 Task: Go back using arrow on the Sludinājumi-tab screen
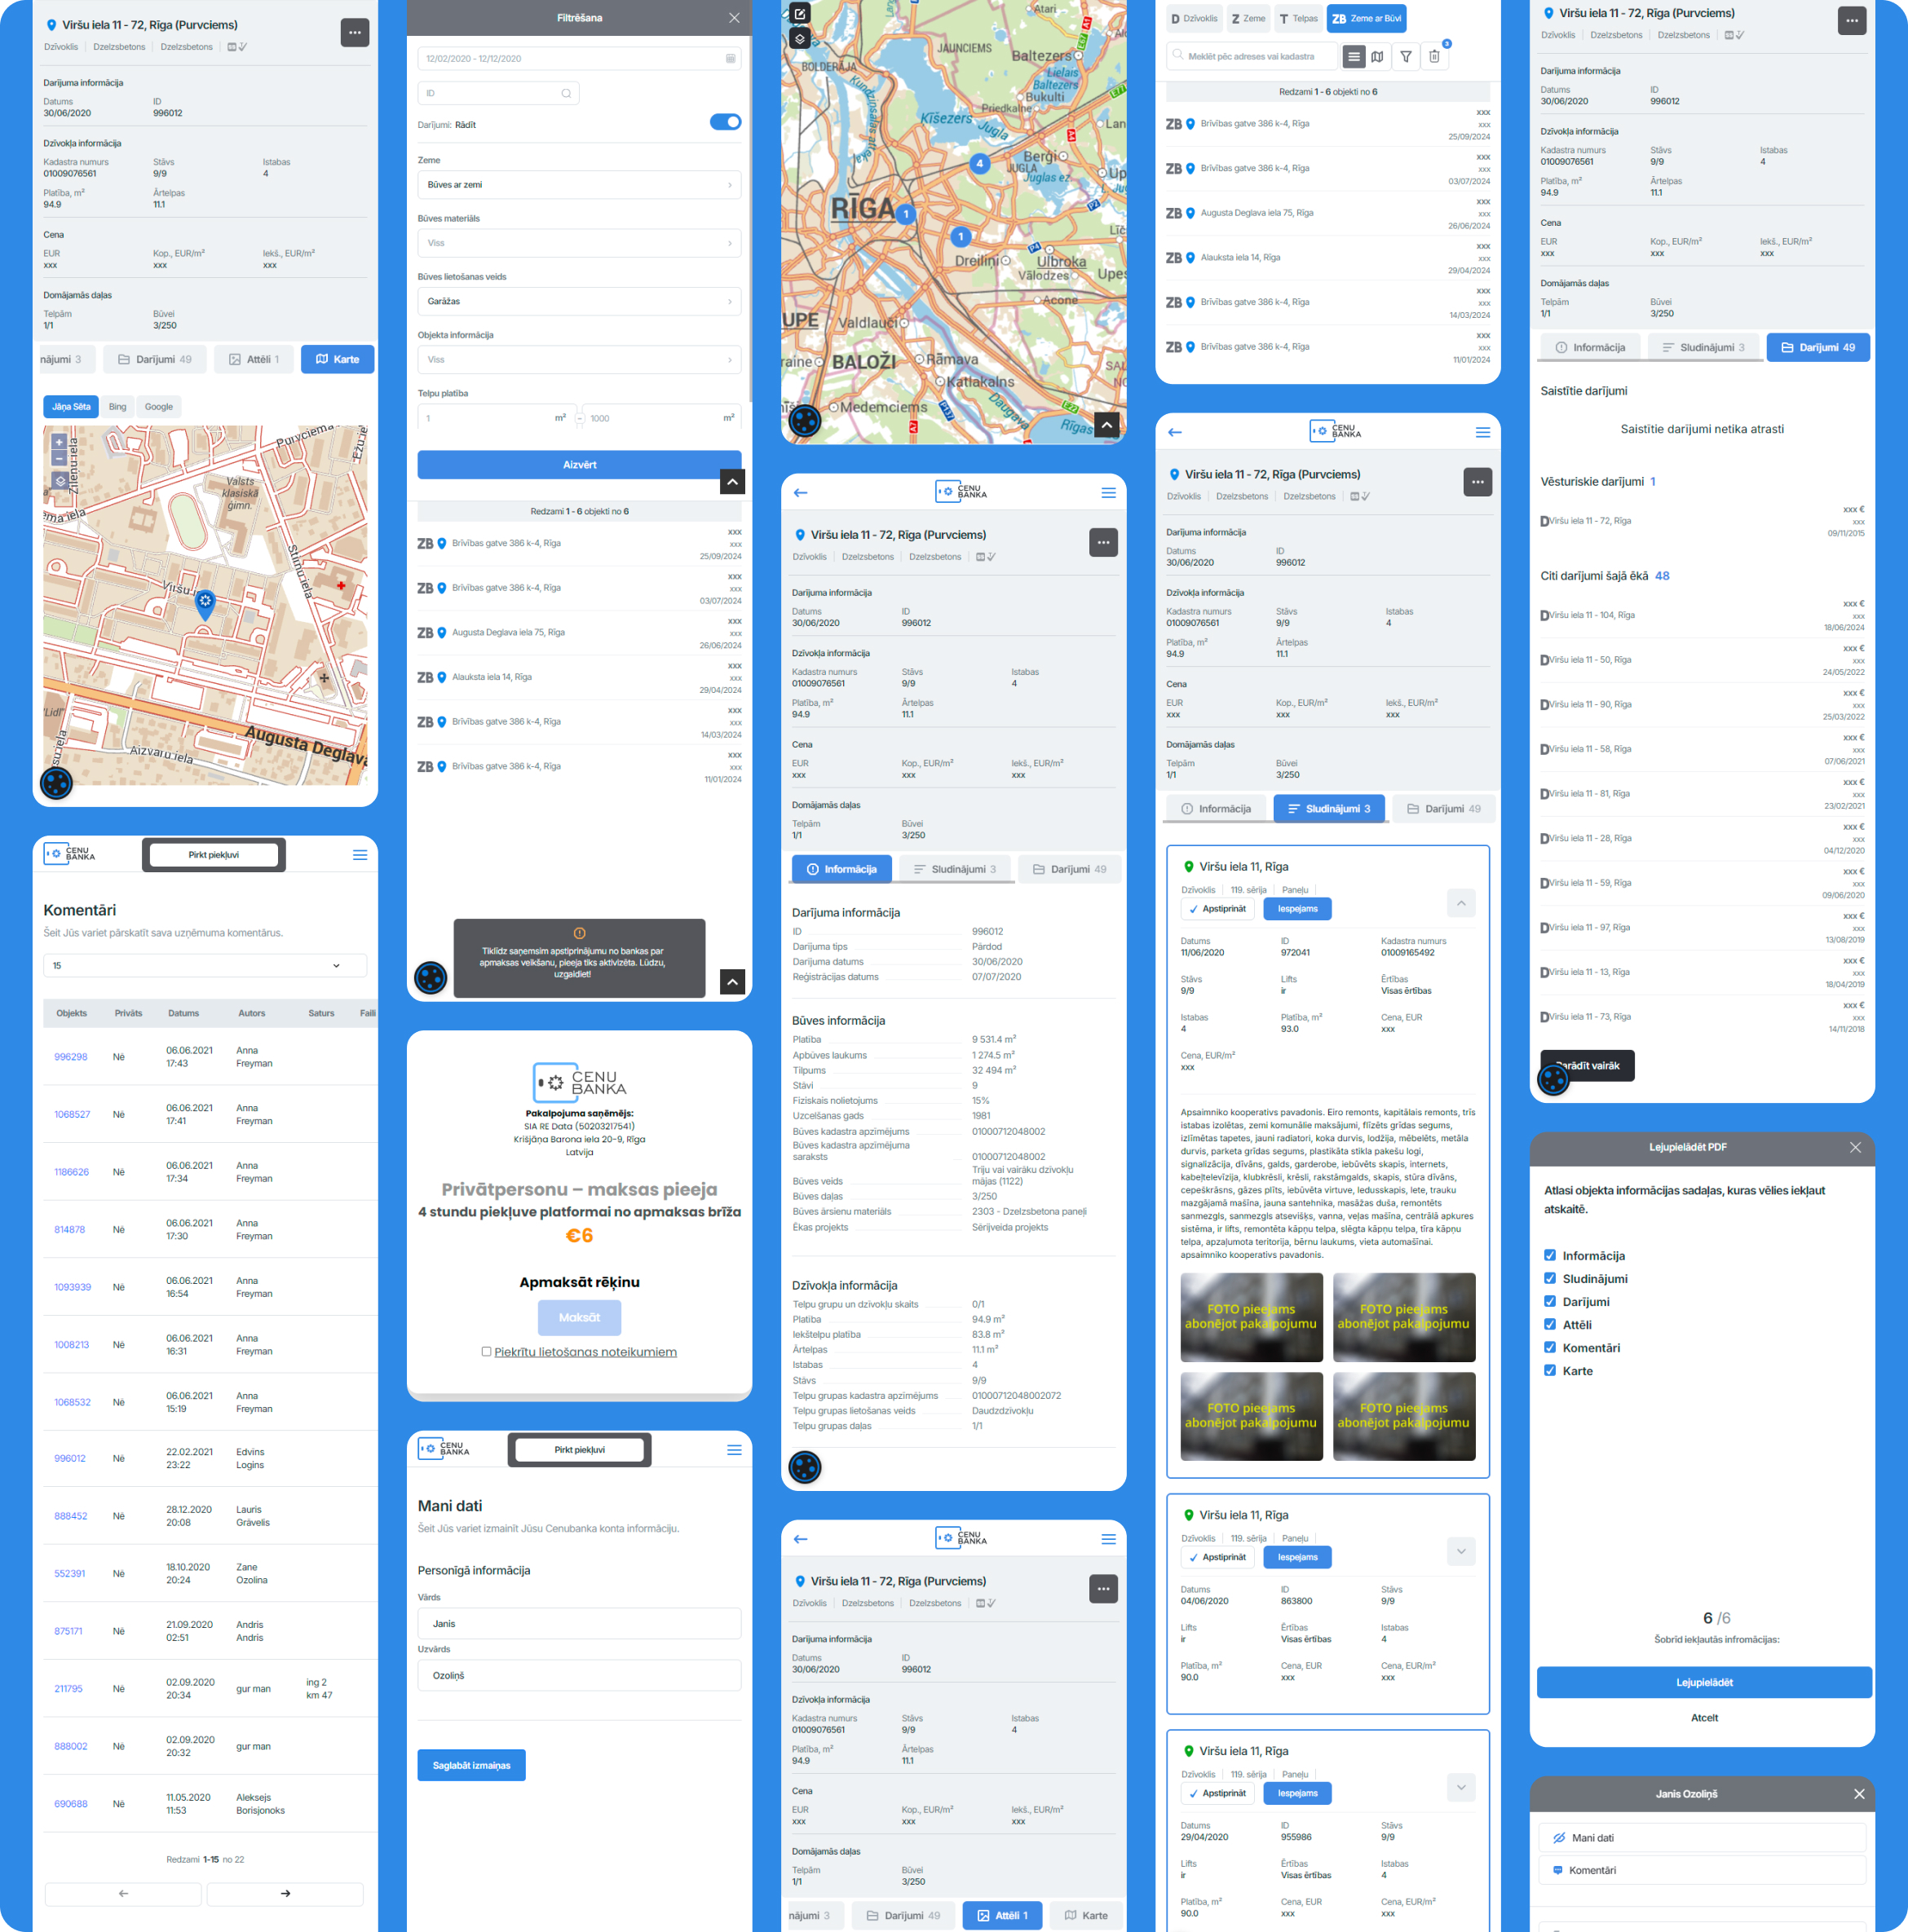[x=1175, y=432]
